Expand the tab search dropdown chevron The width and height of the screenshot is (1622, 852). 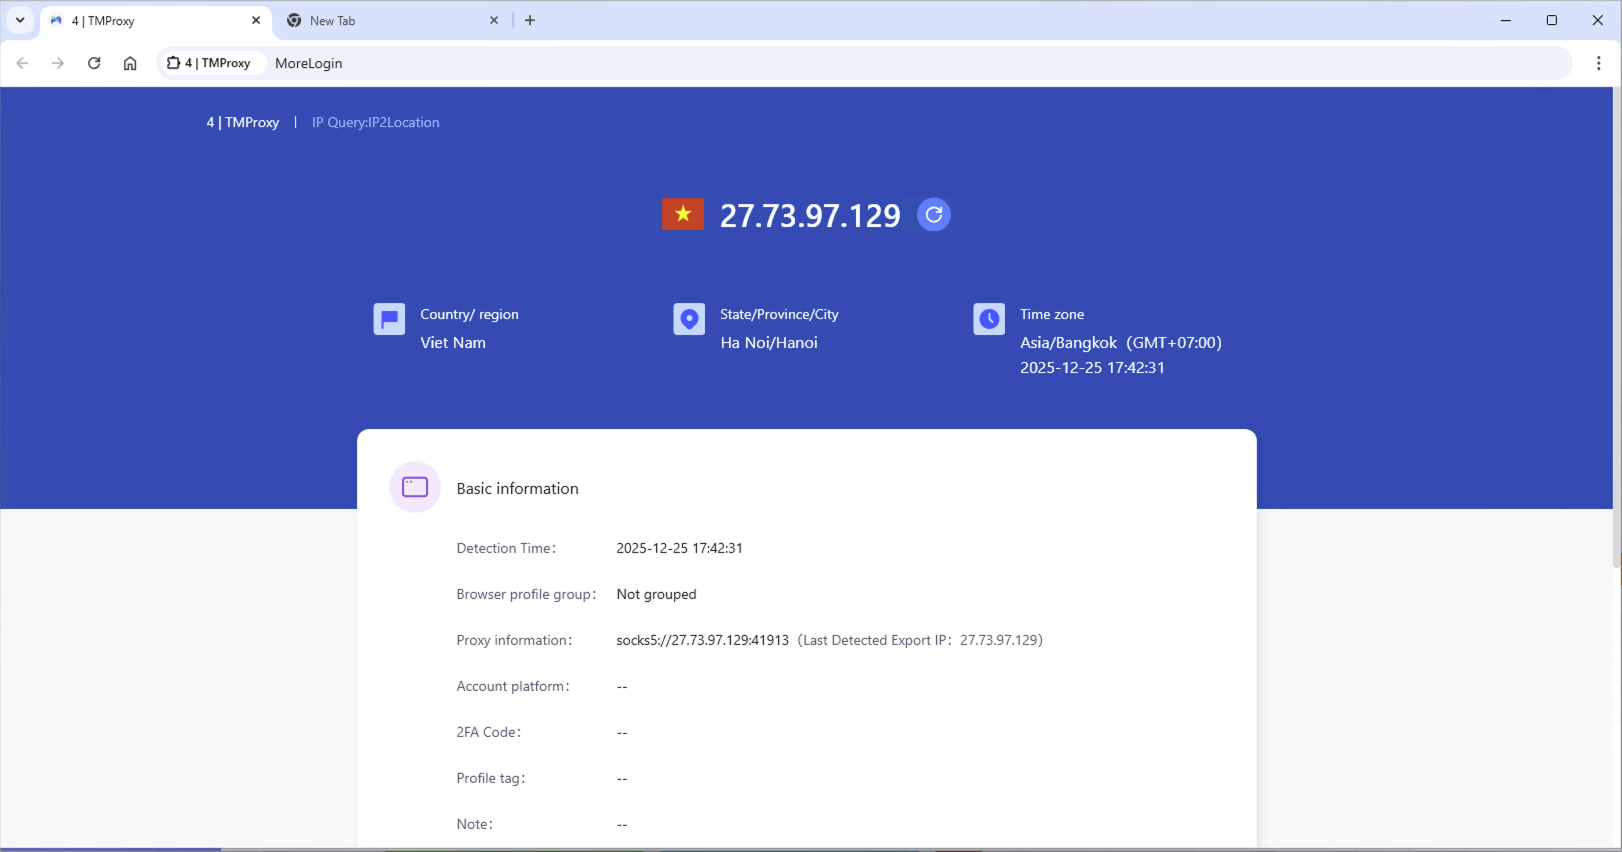pyautogui.click(x=20, y=20)
